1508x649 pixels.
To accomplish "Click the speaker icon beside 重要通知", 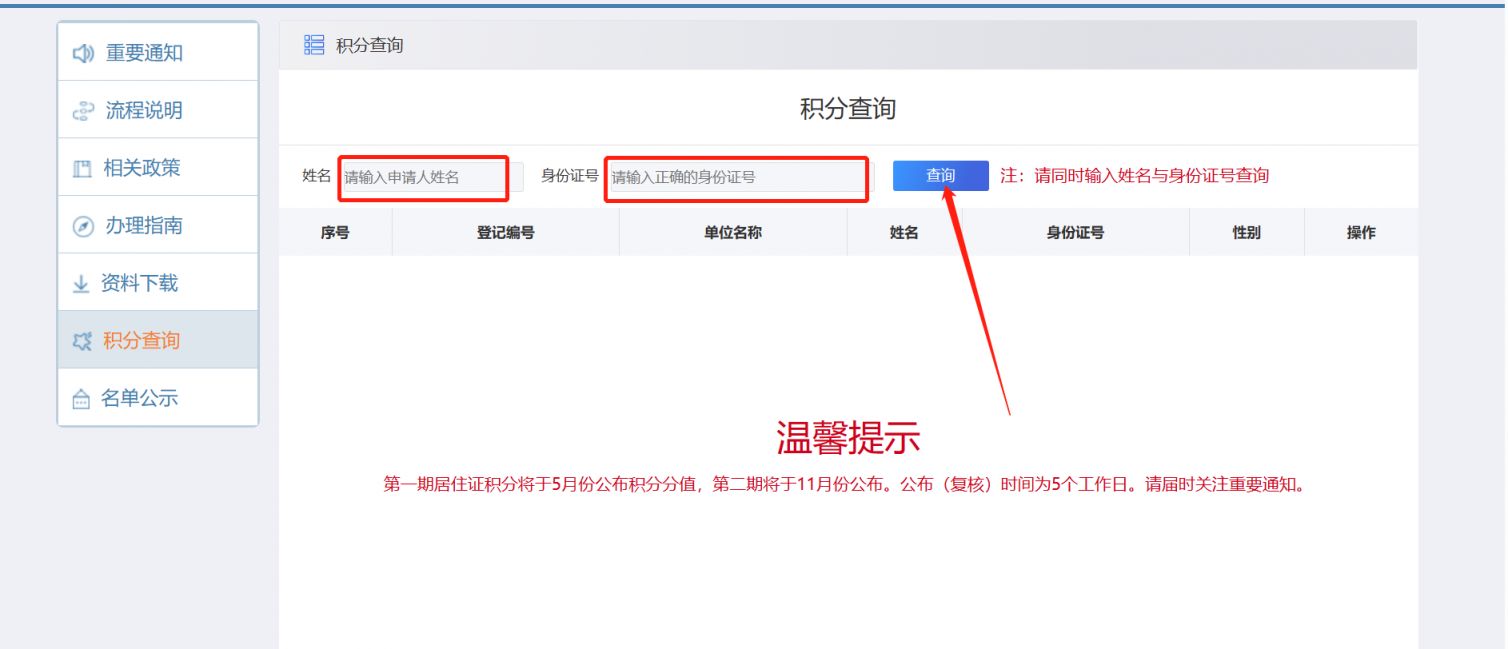I will click(x=83, y=54).
